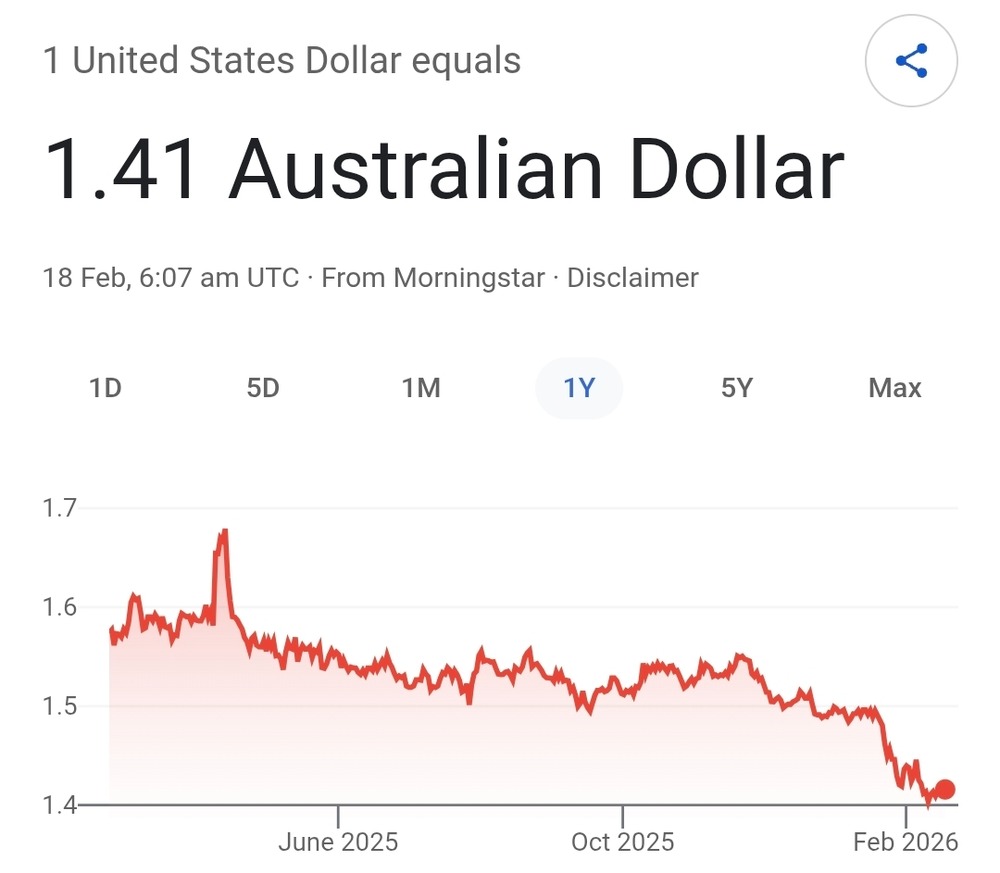
Task: Click the 1.41 Australian Dollar heading
Action: pyautogui.click(x=445, y=170)
